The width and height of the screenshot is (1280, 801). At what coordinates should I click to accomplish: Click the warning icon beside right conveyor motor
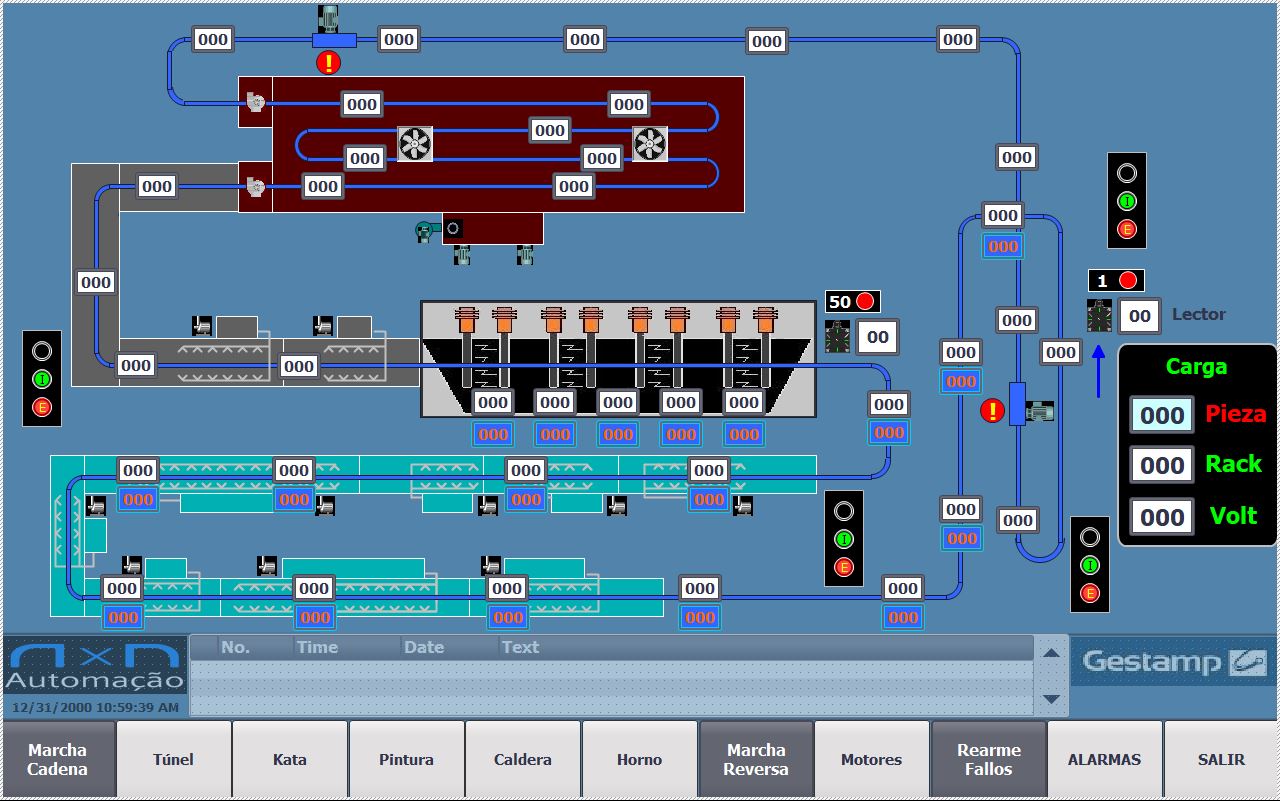coord(992,410)
